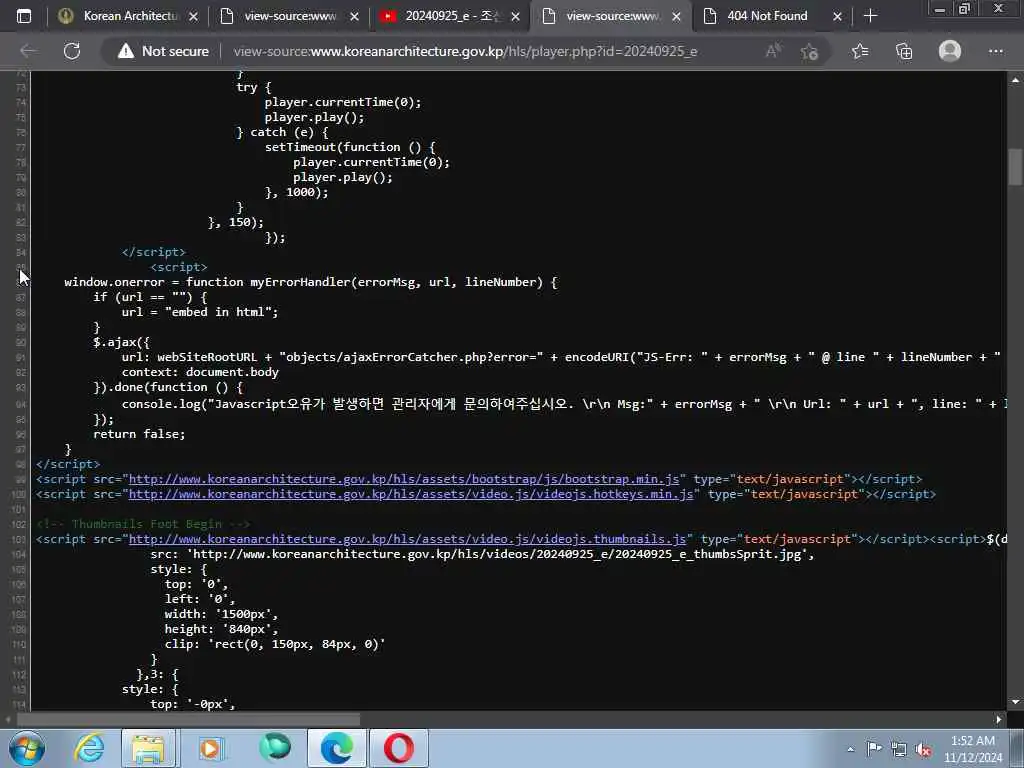This screenshot has width=1024, height=768.
Task: Close the 404 Not Found tab
Action: 837,17
